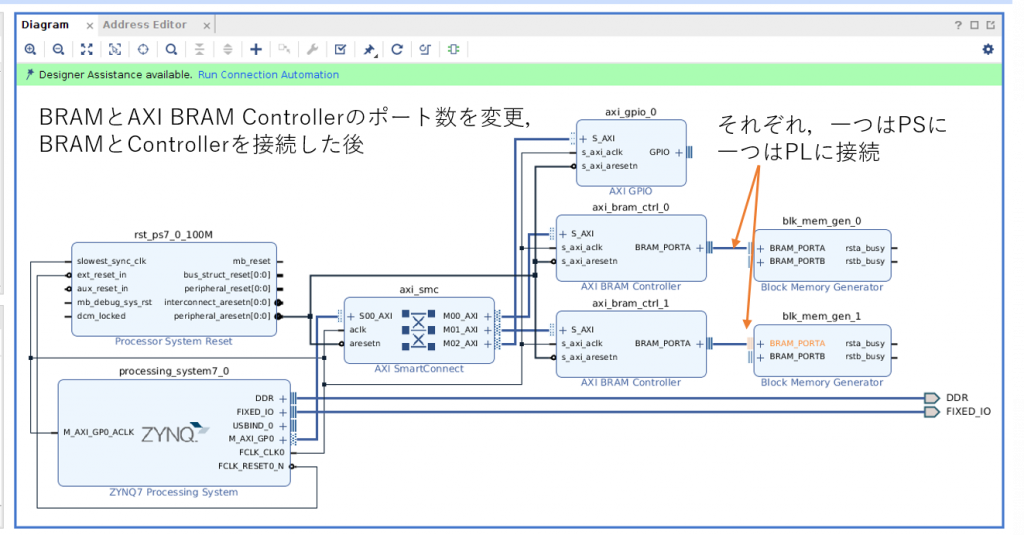
Task: Click the Zoom Fit toolbar icon
Action: [86, 49]
